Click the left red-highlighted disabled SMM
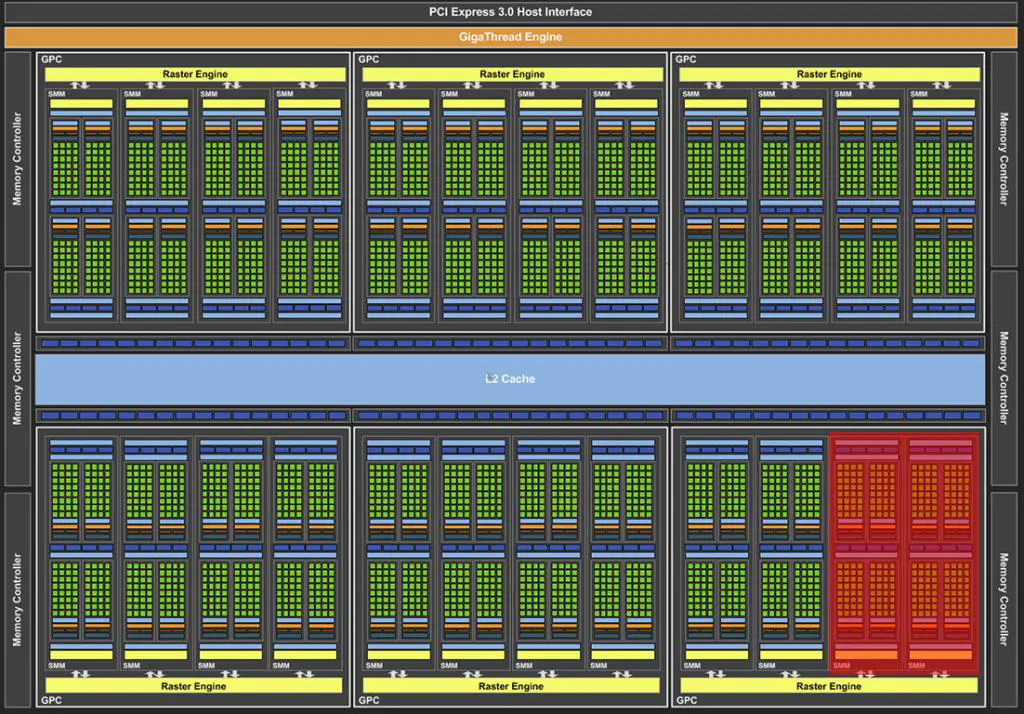 click(x=867, y=553)
